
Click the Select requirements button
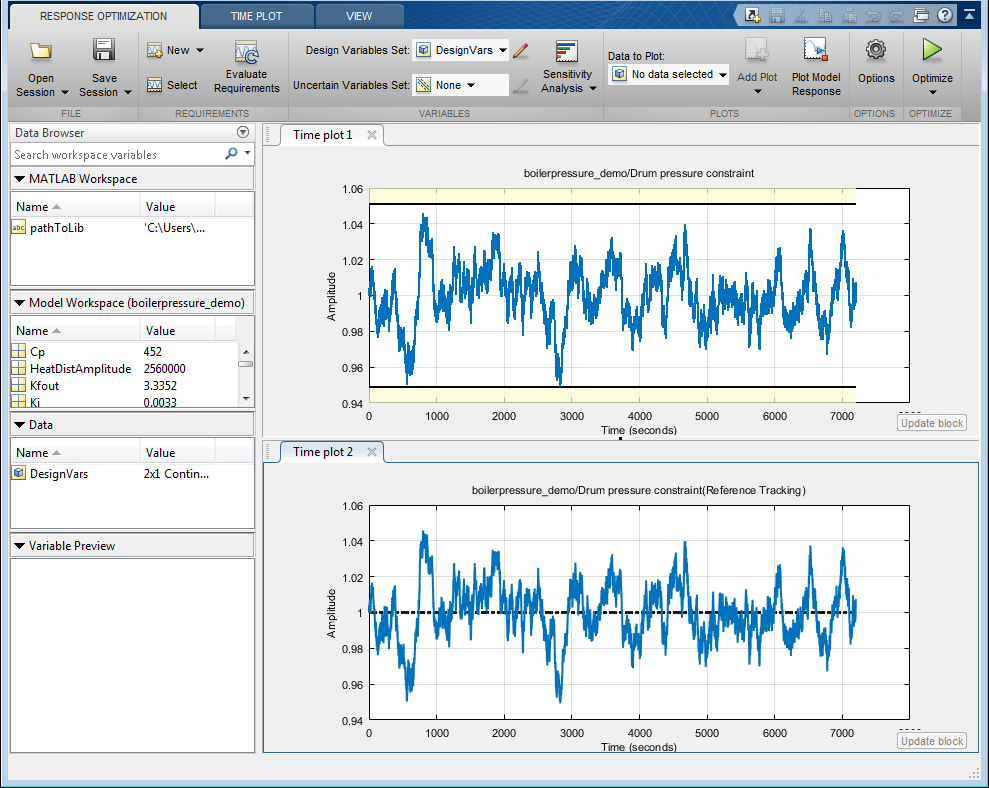[172, 85]
